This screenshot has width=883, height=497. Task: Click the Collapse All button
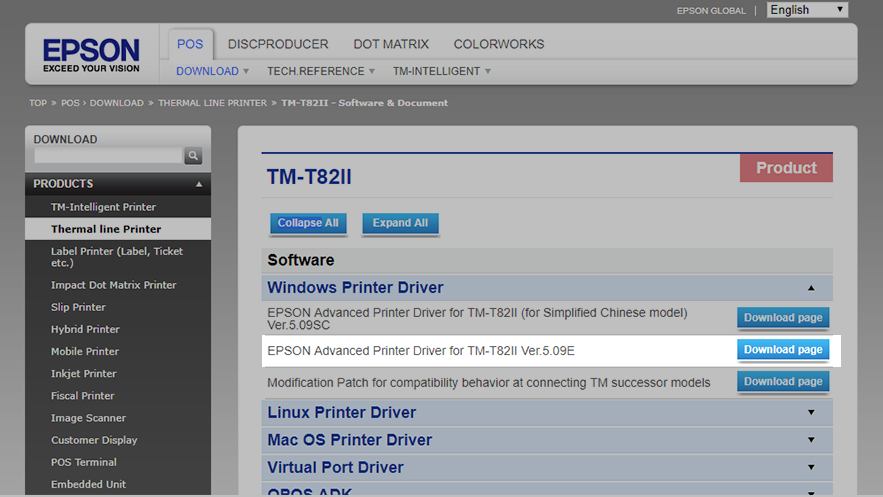tap(308, 223)
